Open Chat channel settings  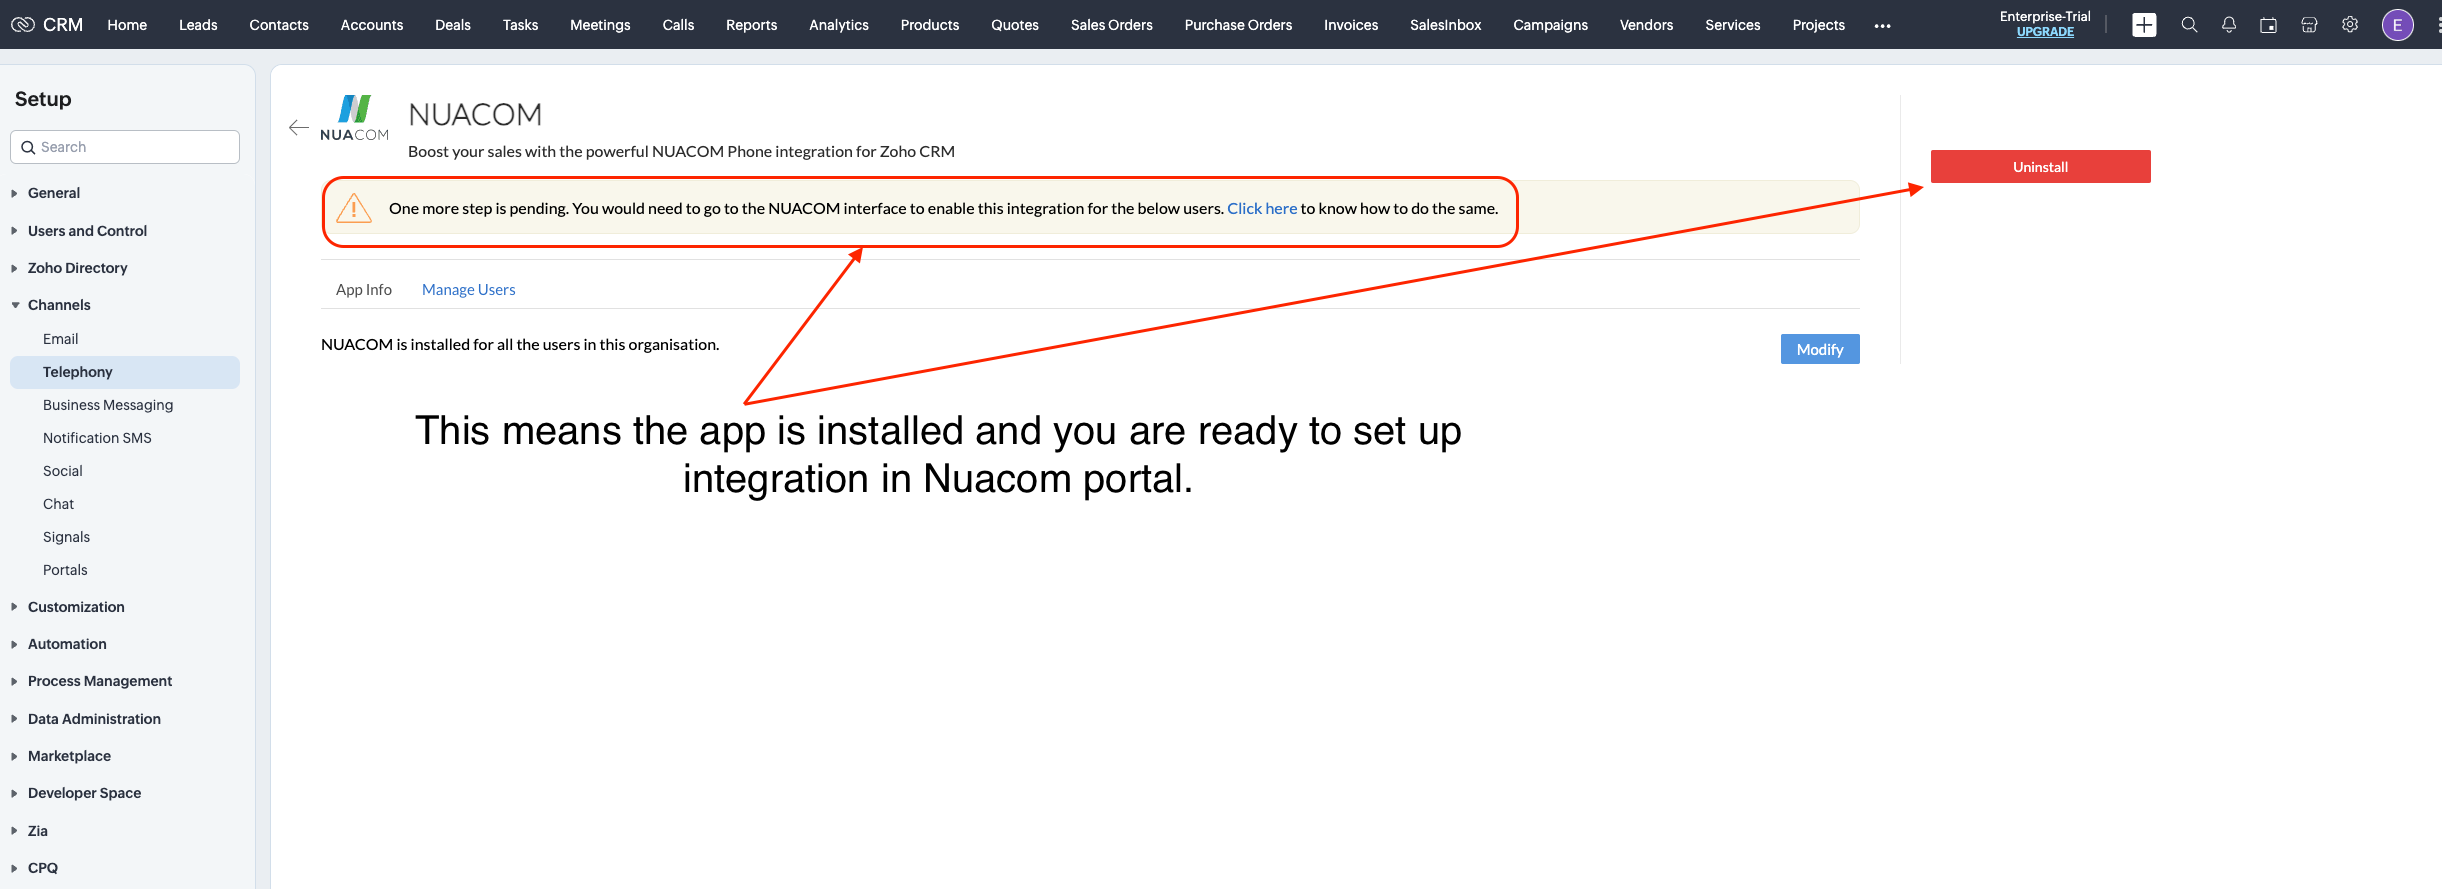coord(58,504)
